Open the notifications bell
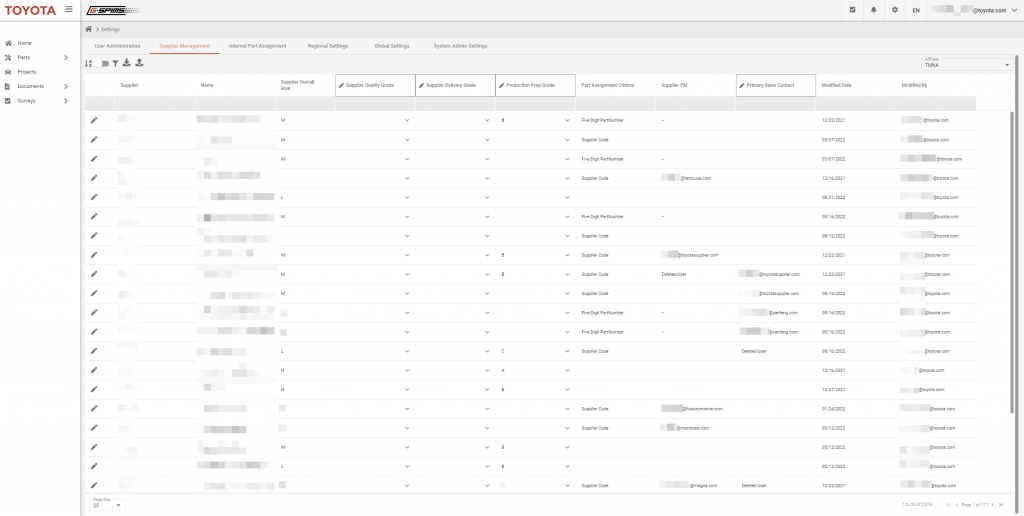Image resolution: width=1024 pixels, height=516 pixels. pos(874,10)
